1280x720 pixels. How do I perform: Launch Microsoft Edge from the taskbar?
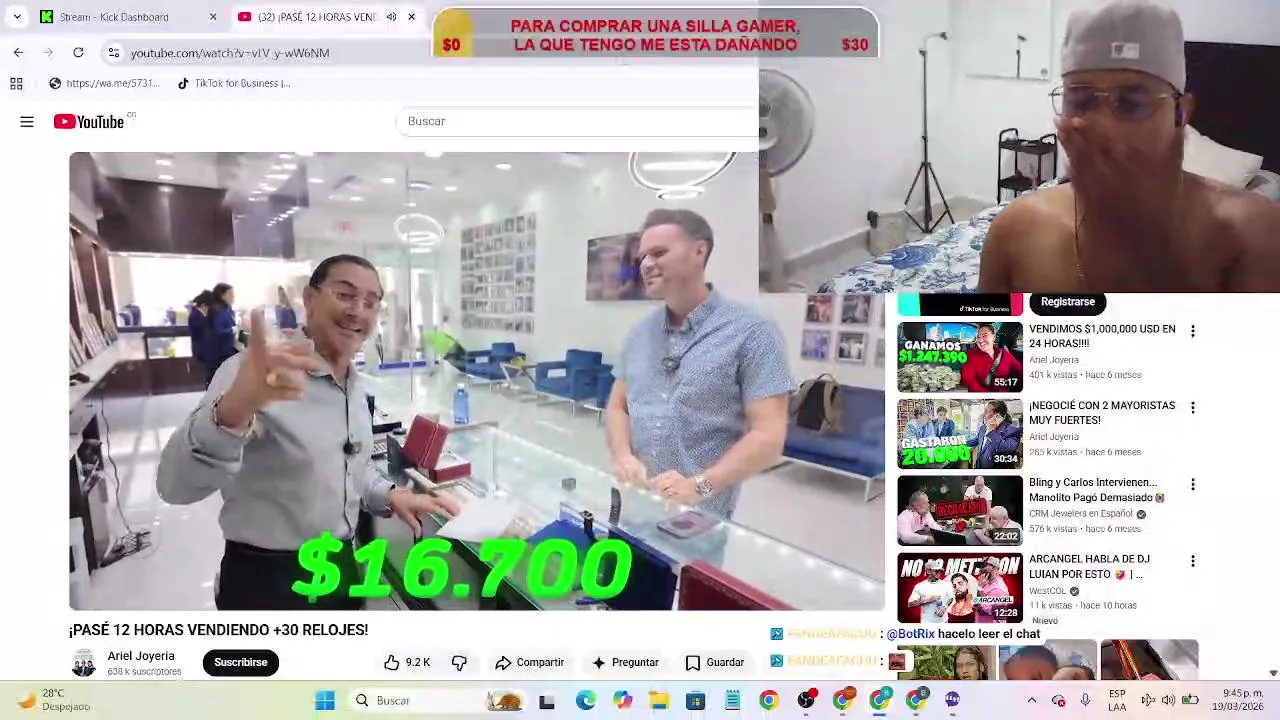pos(585,701)
